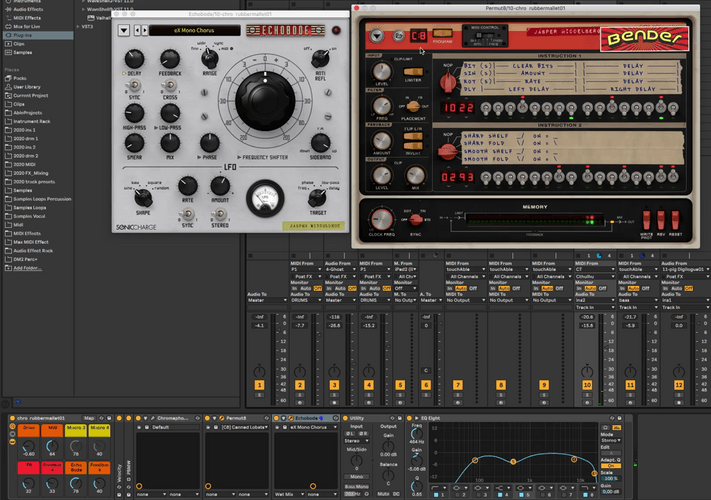Toggle Utility device activator
This screenshot has width=711, height=500.
coord(346,418)
